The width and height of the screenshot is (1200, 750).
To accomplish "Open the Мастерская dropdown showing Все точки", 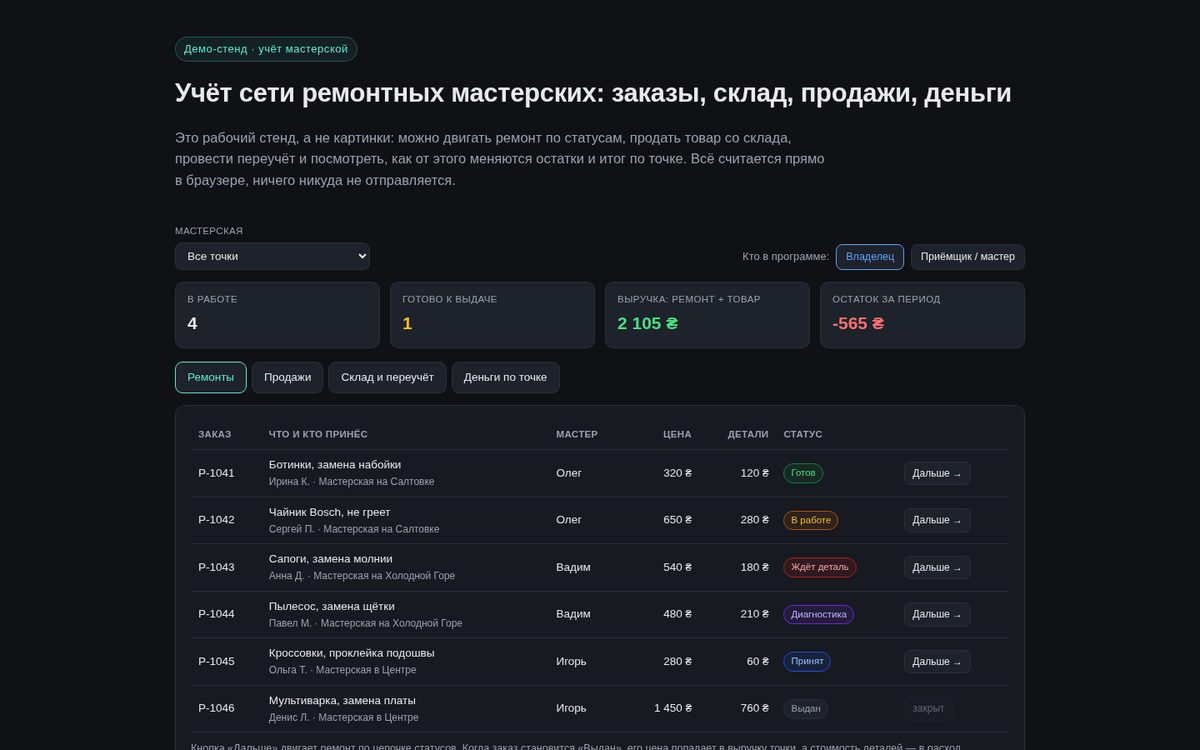I will 272,256.
